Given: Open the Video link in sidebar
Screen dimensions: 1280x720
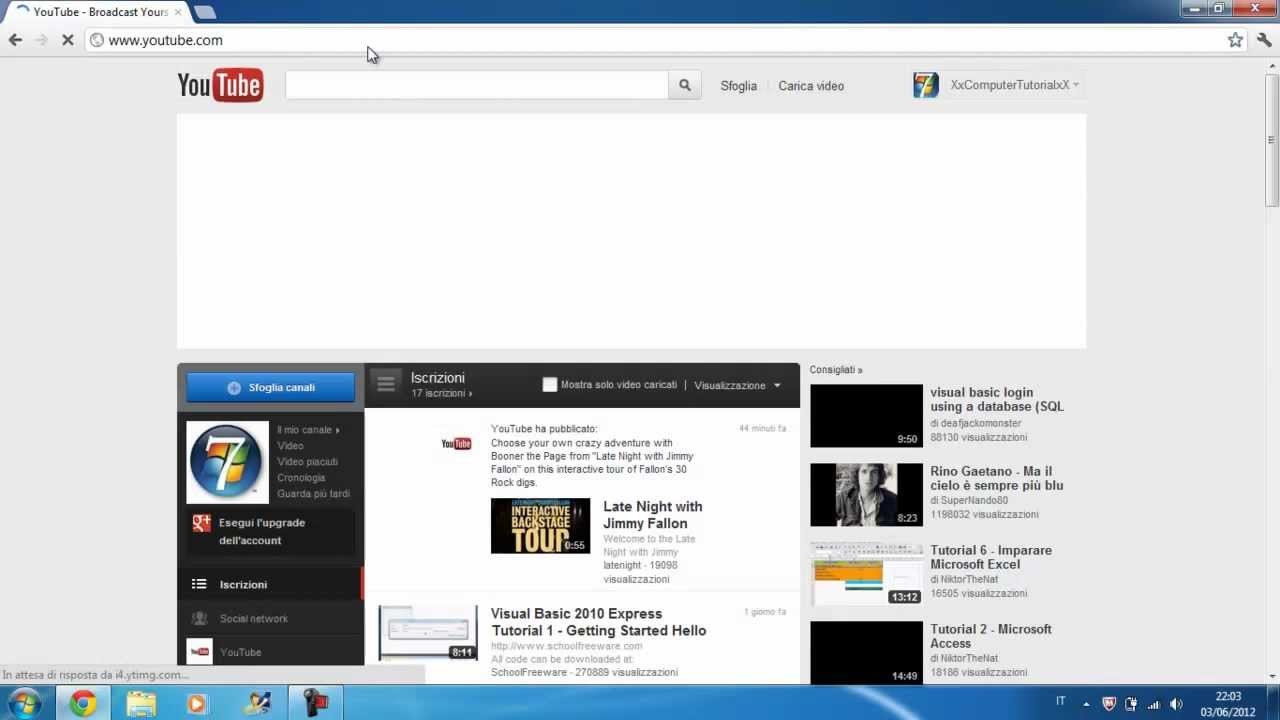Looking at the screenshot, I should (290, 446).
